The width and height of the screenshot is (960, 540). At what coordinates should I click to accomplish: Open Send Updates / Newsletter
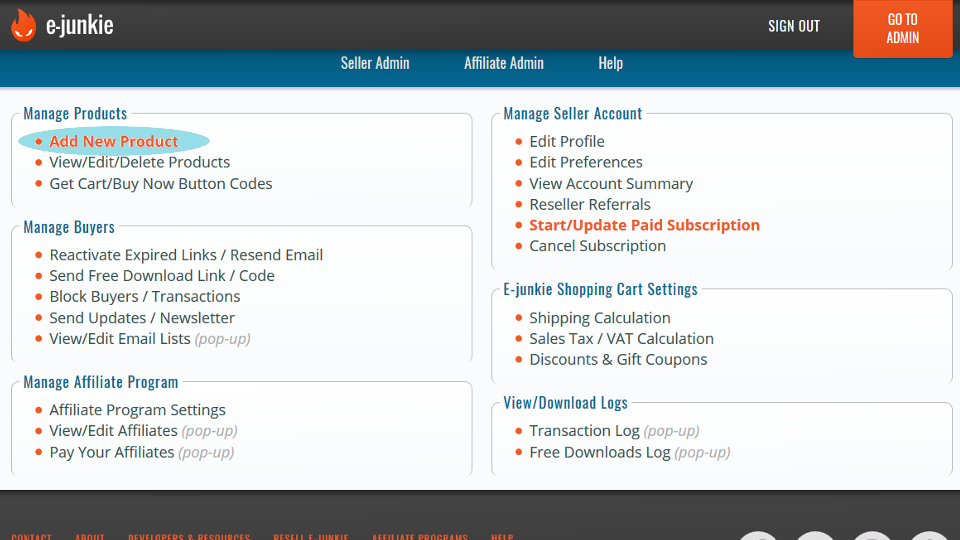142,318
